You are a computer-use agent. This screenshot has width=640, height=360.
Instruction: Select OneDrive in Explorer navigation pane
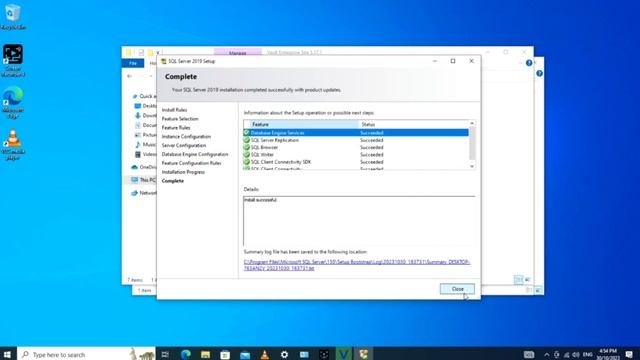pyautogui.click(x=144, y=167)
